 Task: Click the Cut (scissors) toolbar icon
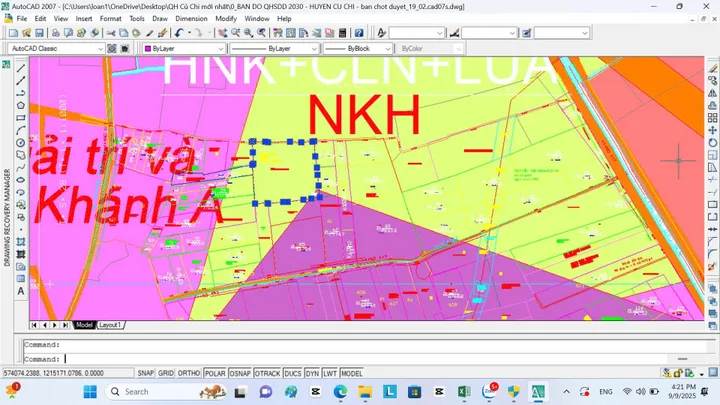pyautogui.click(x=111, y=33)
